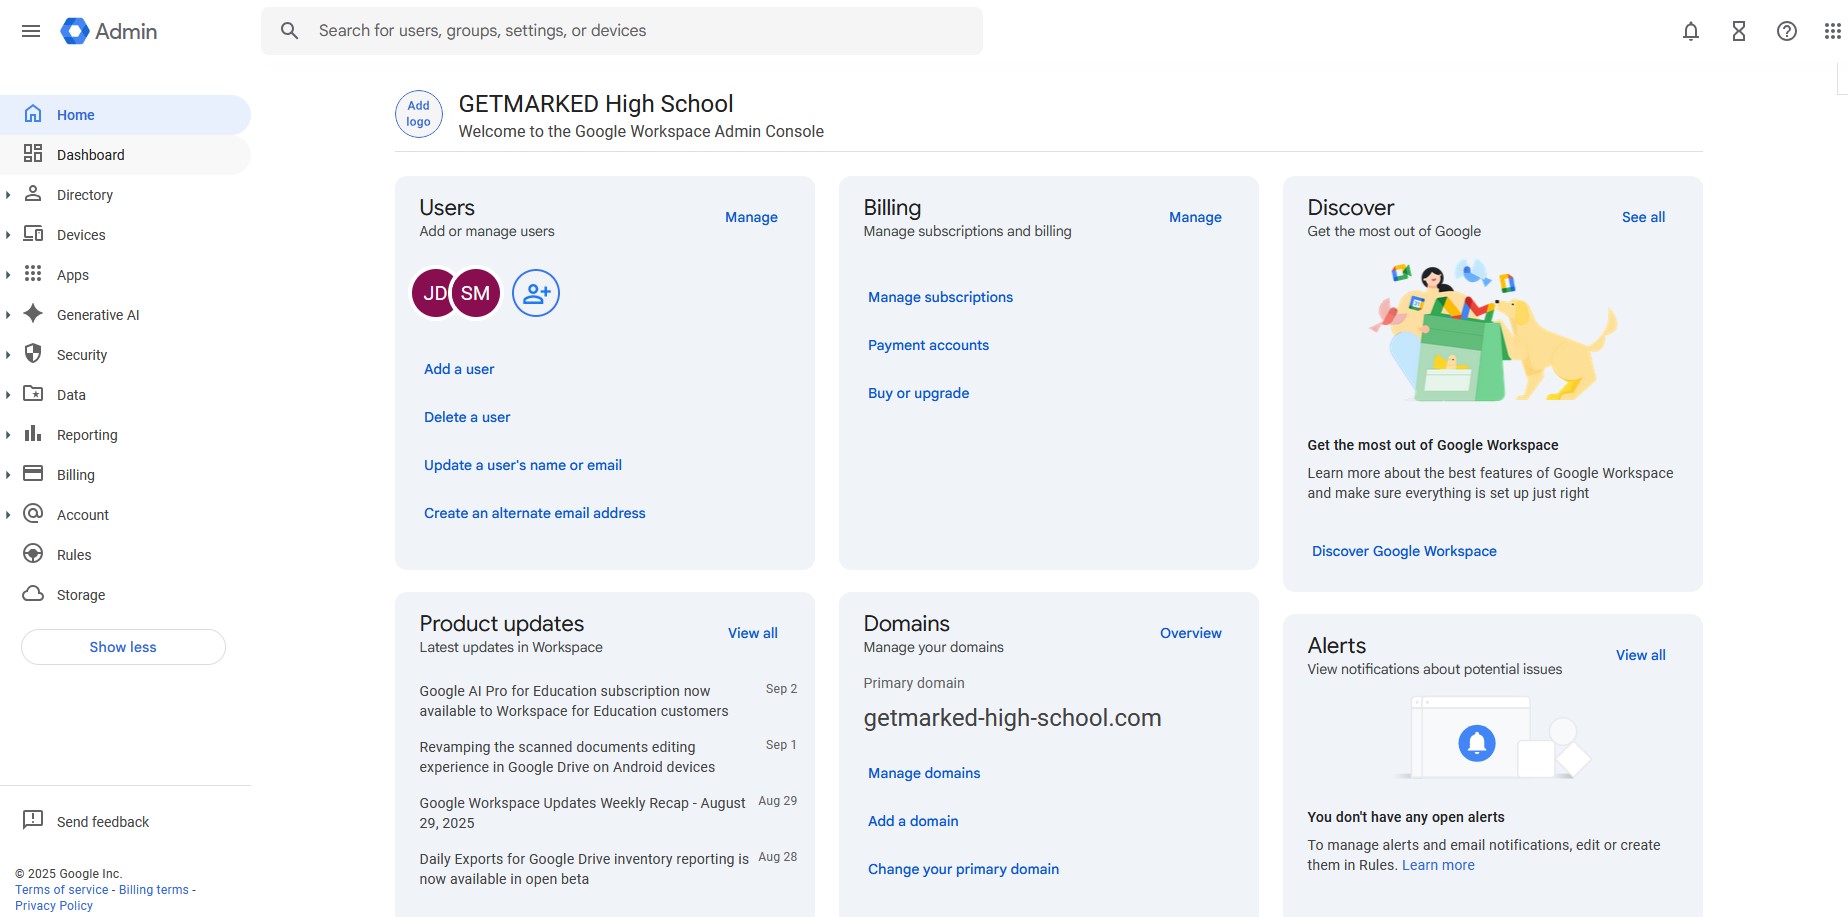Open Add a domain link

click(913, 821)
